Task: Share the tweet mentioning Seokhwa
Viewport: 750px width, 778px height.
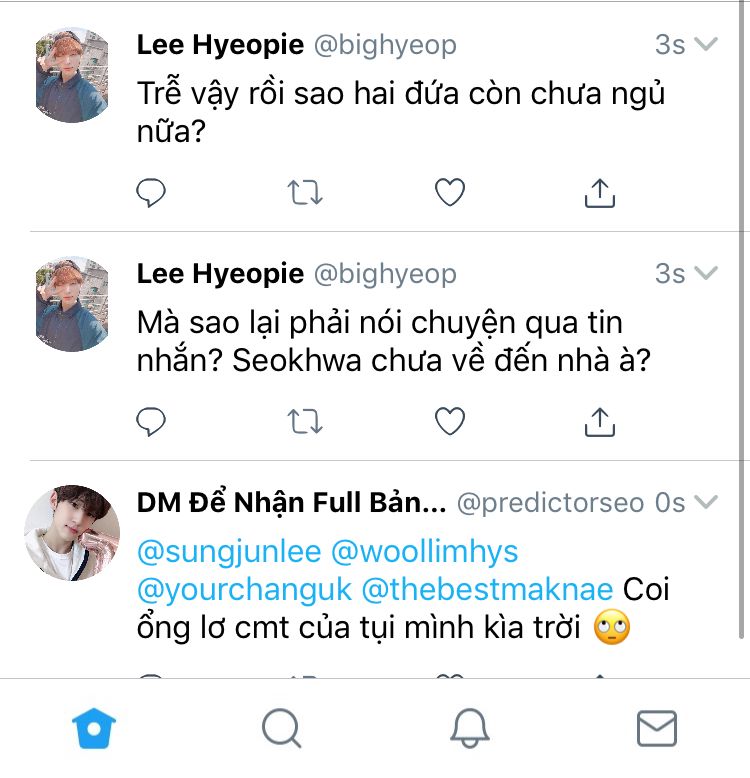Action: pos(599,422)
